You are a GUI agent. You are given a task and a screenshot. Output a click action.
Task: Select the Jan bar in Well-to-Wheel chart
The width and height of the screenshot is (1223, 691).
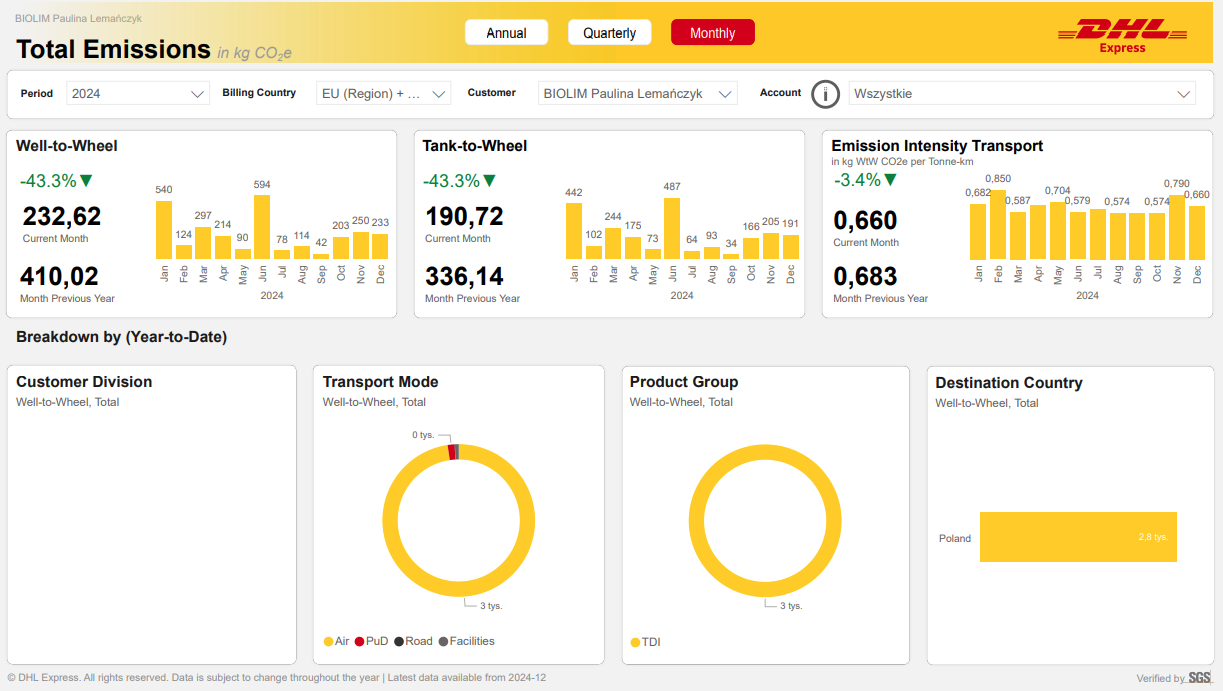point(164,230)
